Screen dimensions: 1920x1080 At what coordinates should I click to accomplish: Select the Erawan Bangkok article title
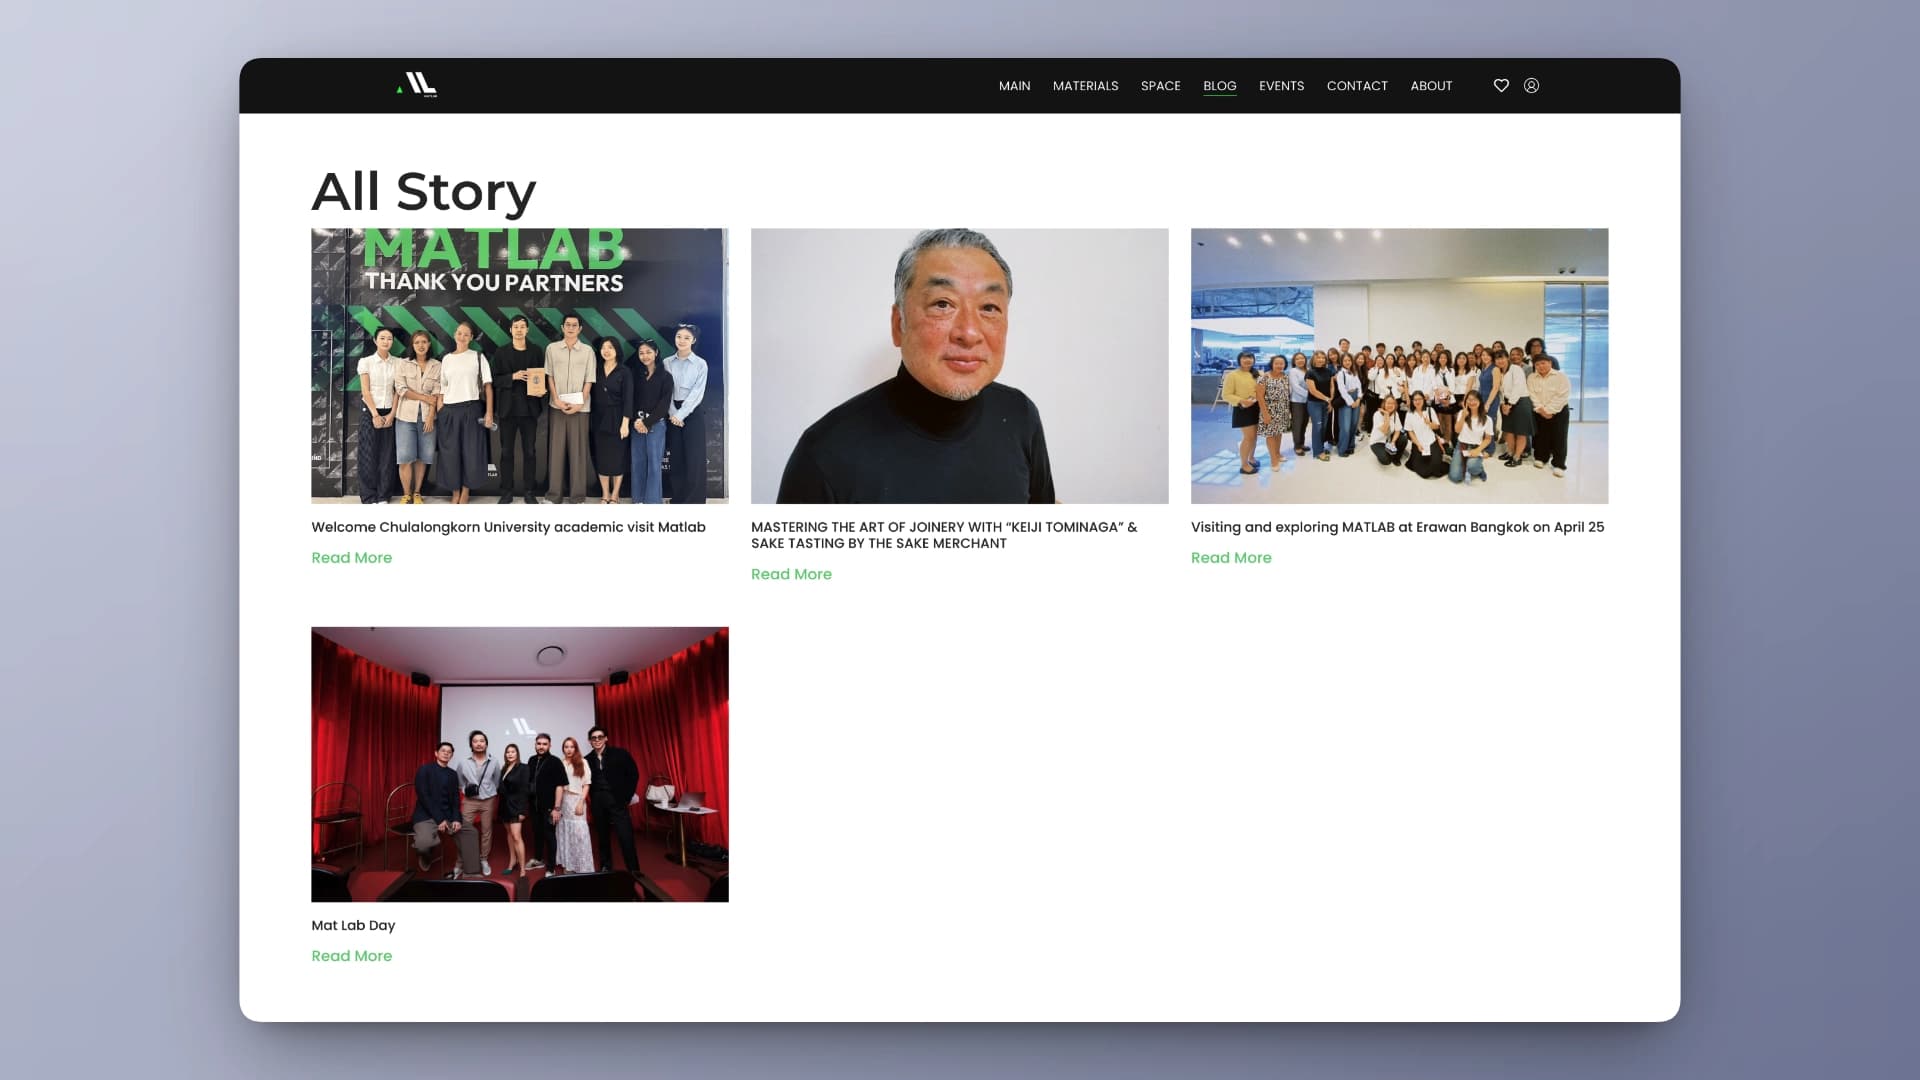[x=1397, y=527]
